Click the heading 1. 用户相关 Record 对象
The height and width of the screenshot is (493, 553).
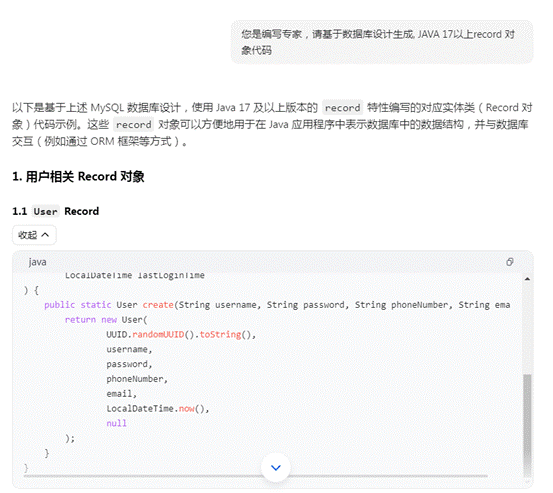[x=78, y=177]
